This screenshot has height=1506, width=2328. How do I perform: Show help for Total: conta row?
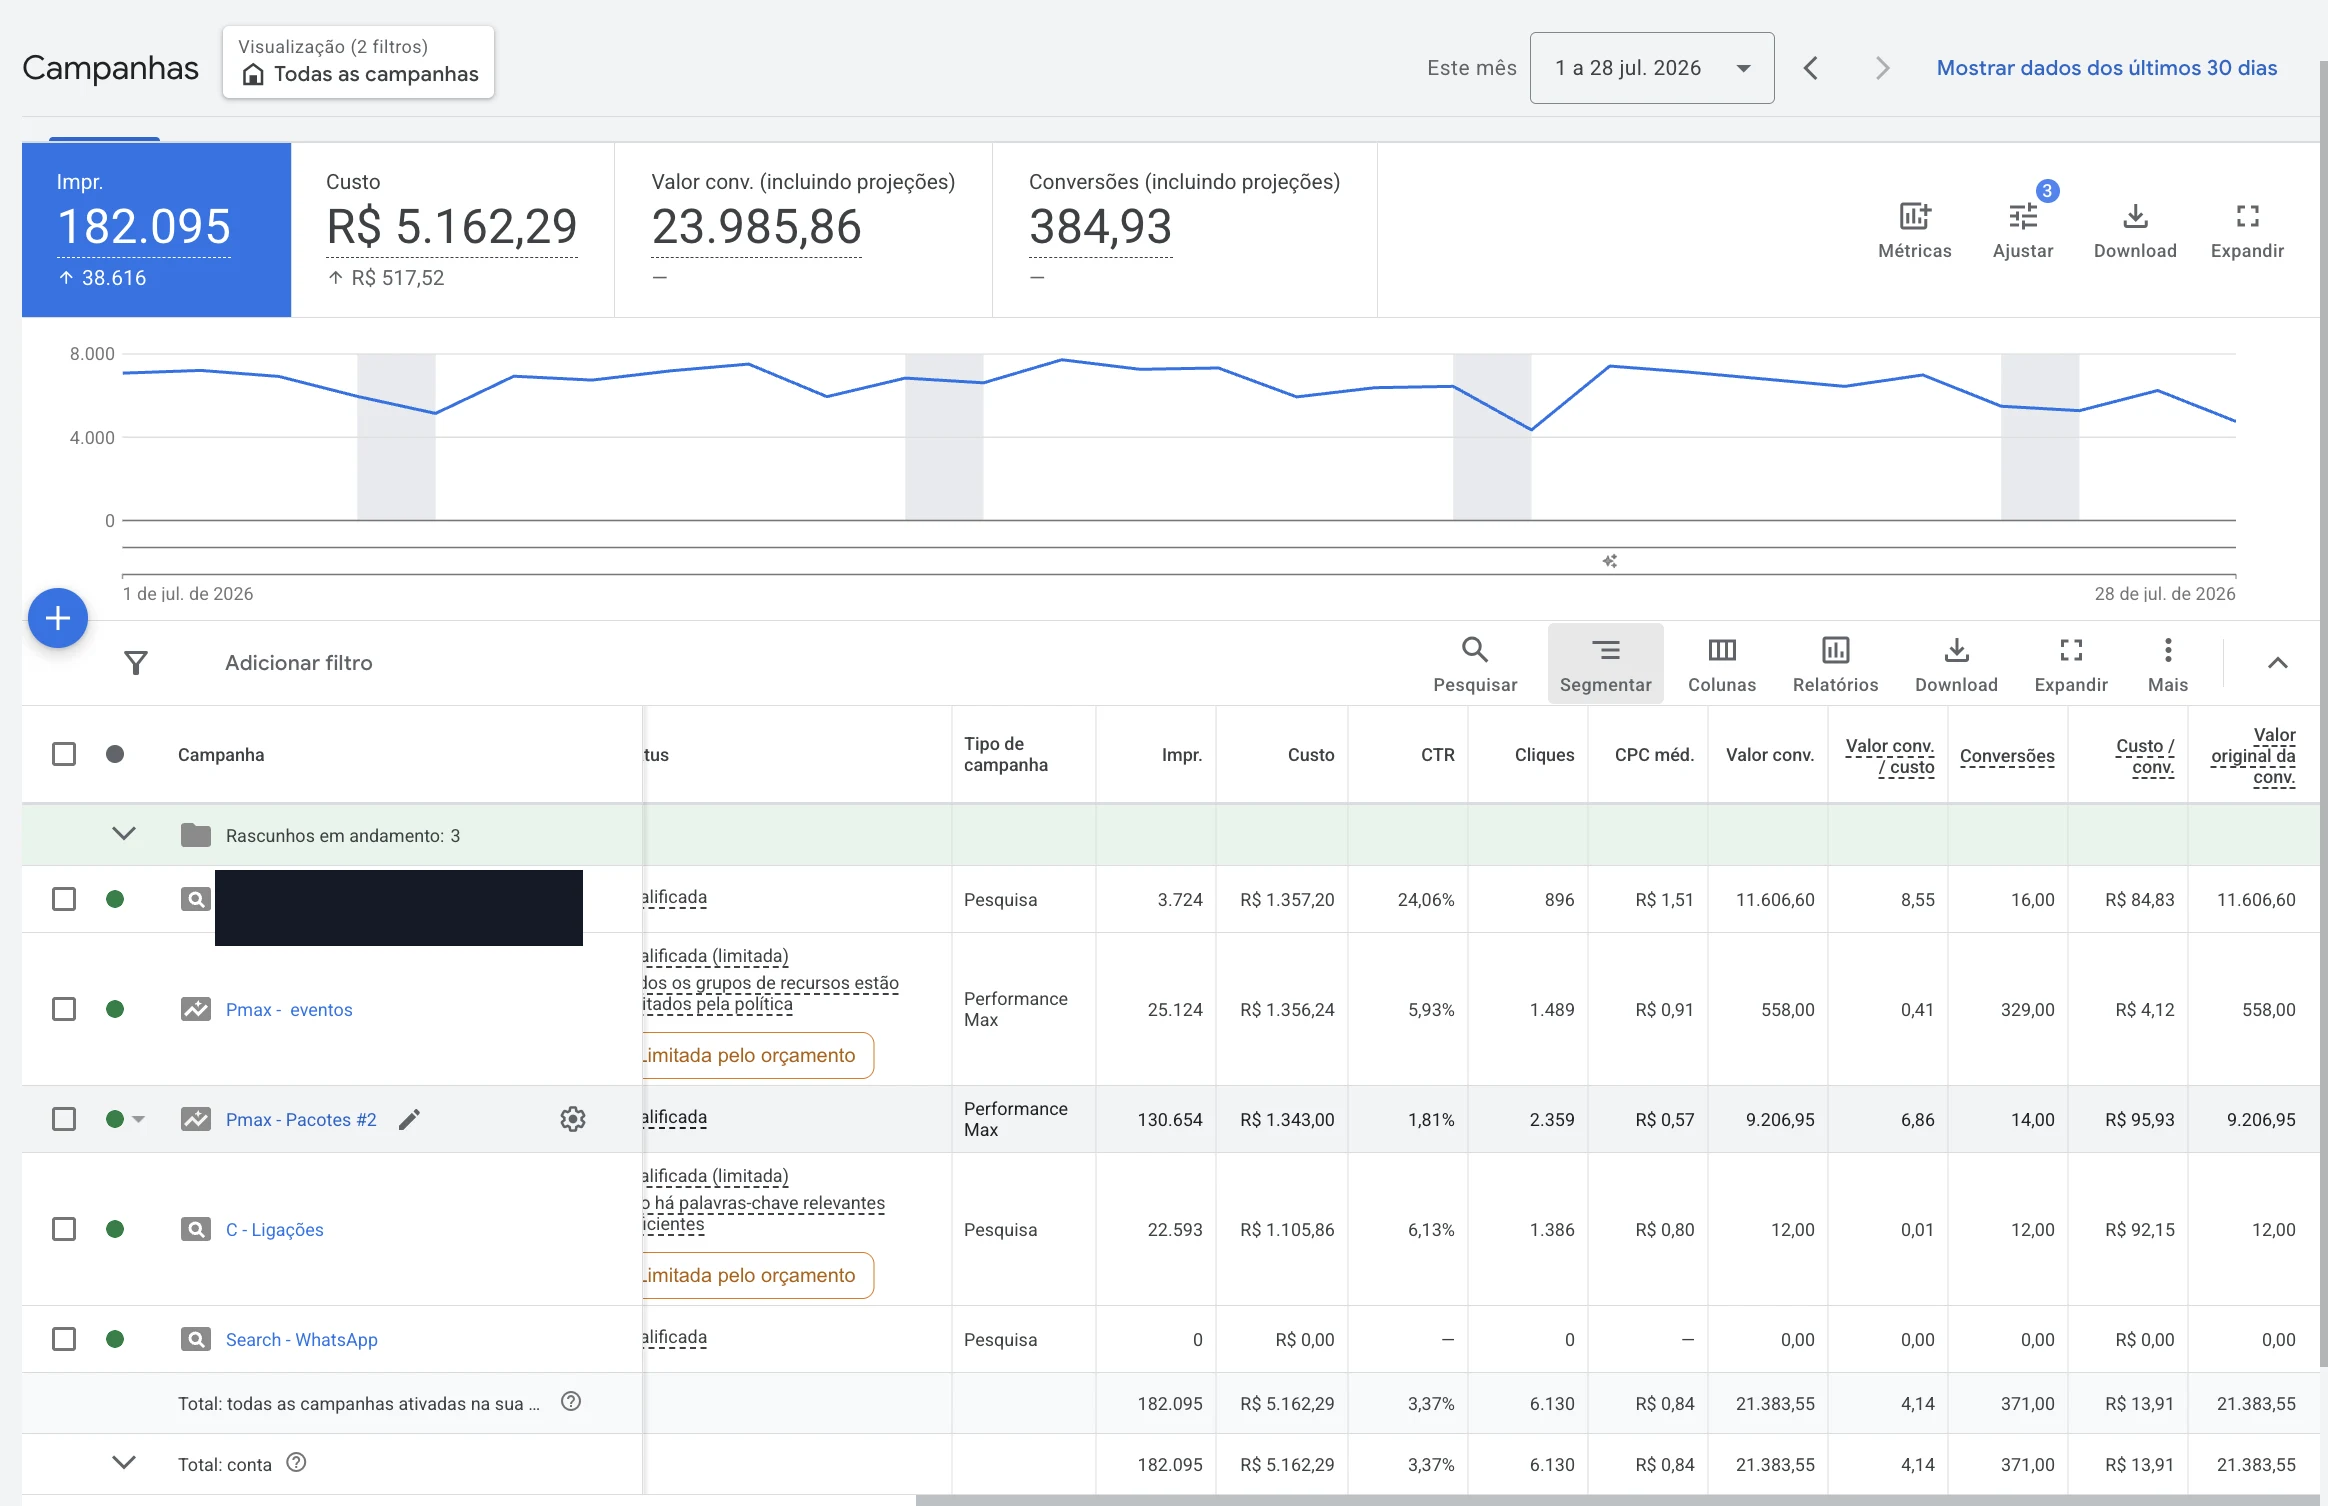296,1463
